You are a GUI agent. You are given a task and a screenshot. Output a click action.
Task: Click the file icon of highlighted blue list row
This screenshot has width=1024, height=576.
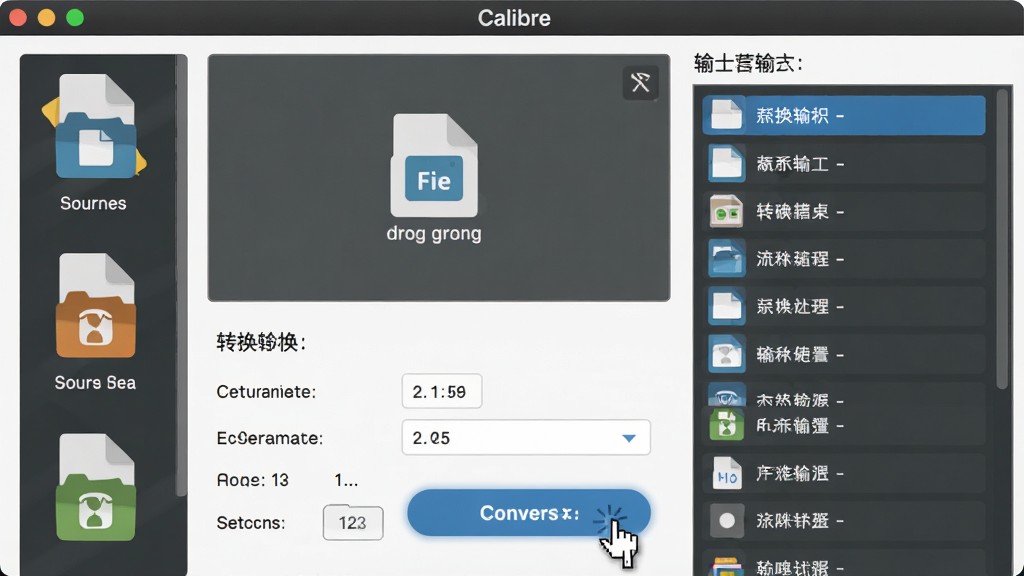(726, 115)
